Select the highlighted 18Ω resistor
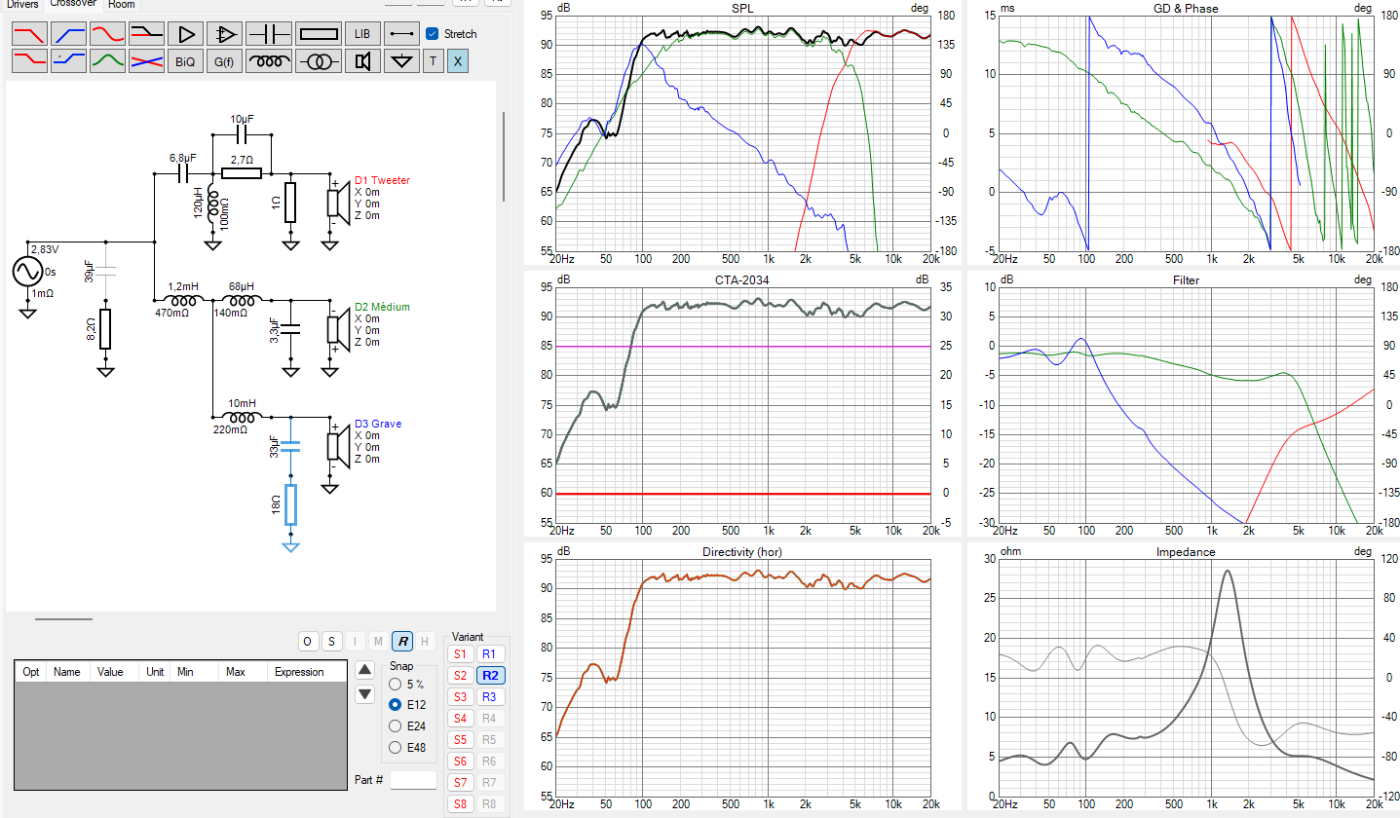1400x818 pixels. [x=290, y=505]
